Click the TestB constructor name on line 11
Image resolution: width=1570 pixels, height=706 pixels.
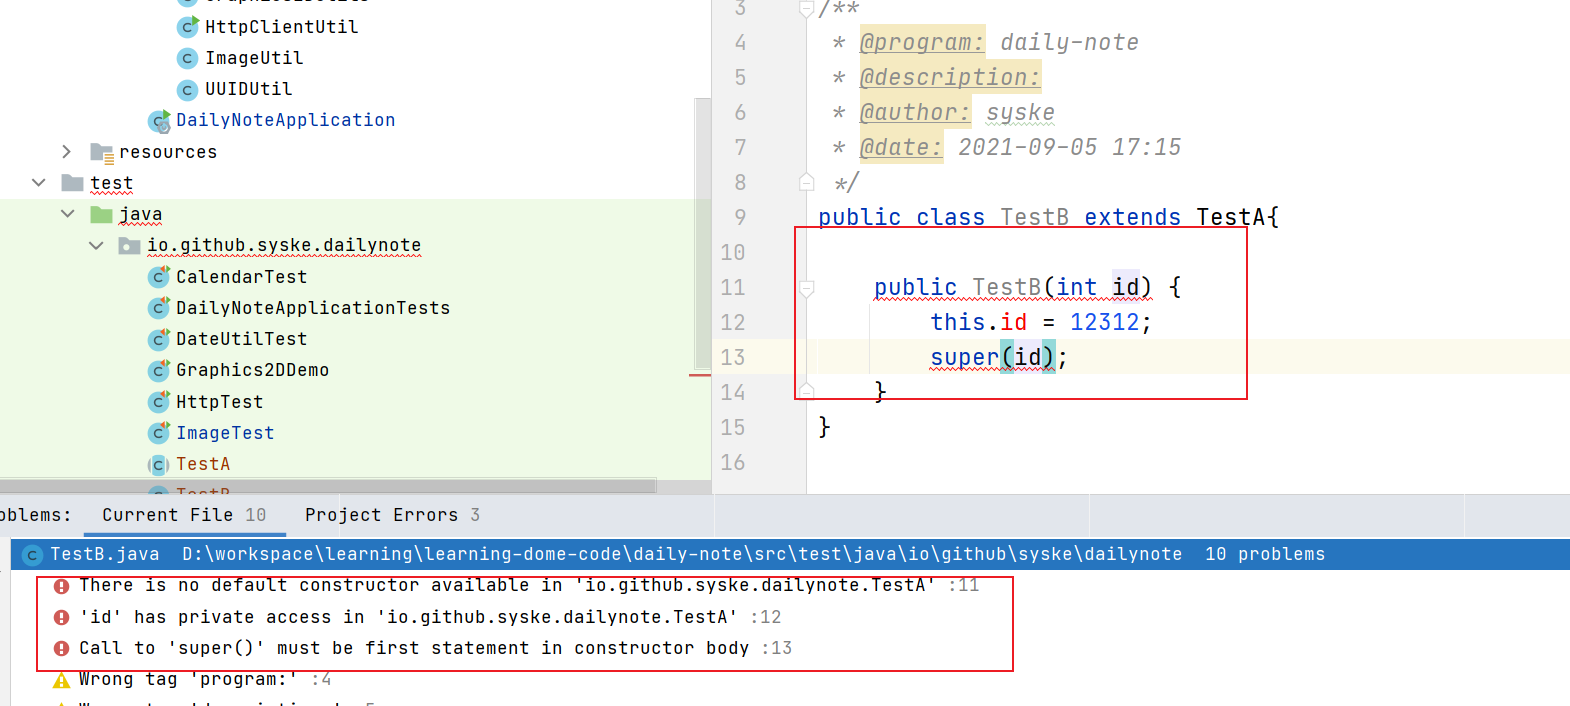(1006, 287)
